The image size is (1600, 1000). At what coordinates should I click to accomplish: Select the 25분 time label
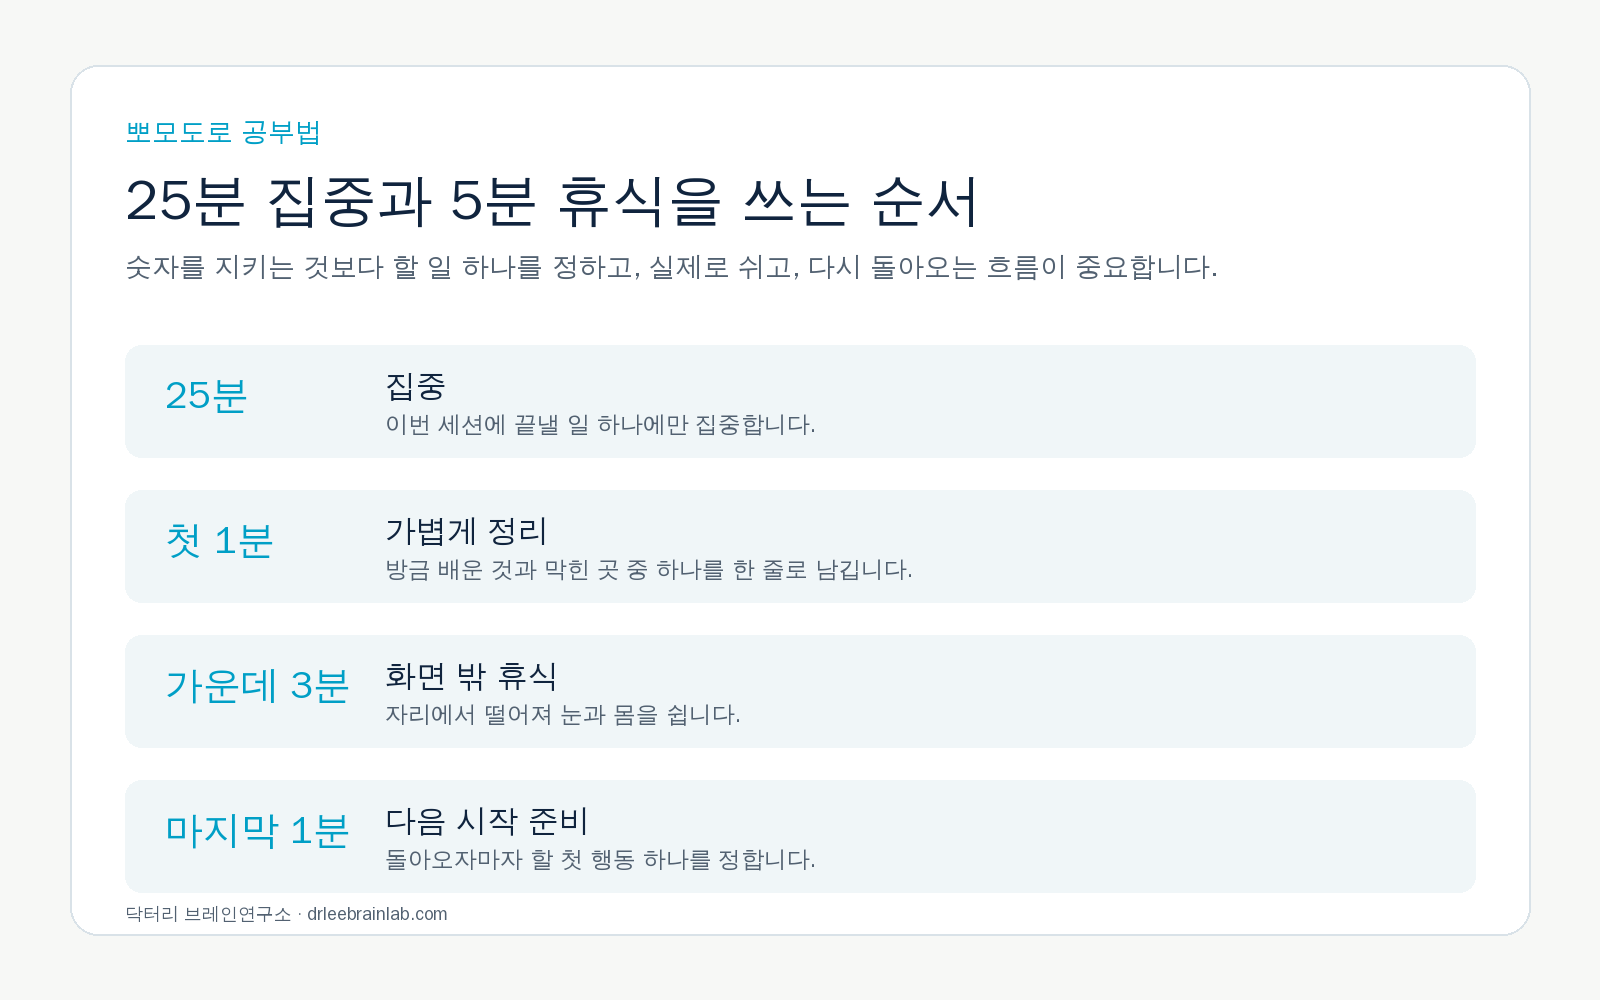[x=206, y=395]
